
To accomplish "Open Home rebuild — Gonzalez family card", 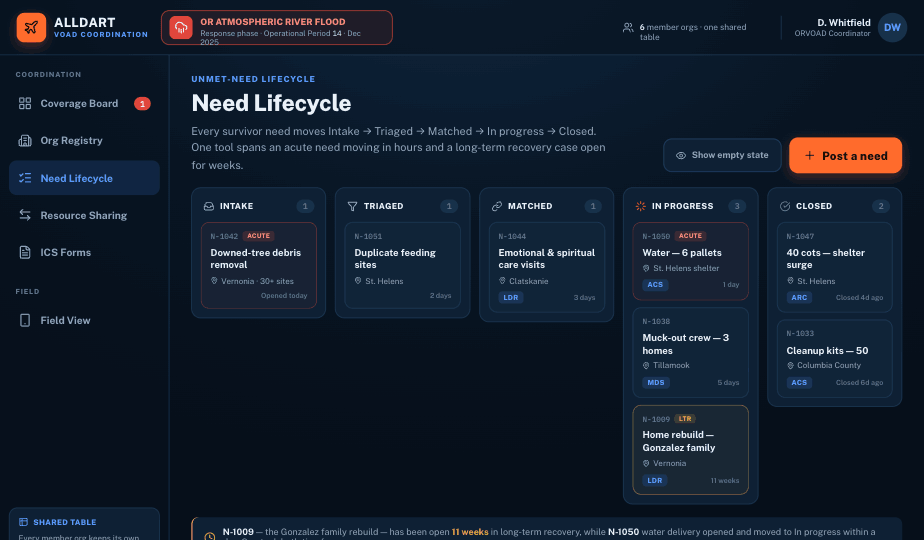I will (x=691, y=450).
